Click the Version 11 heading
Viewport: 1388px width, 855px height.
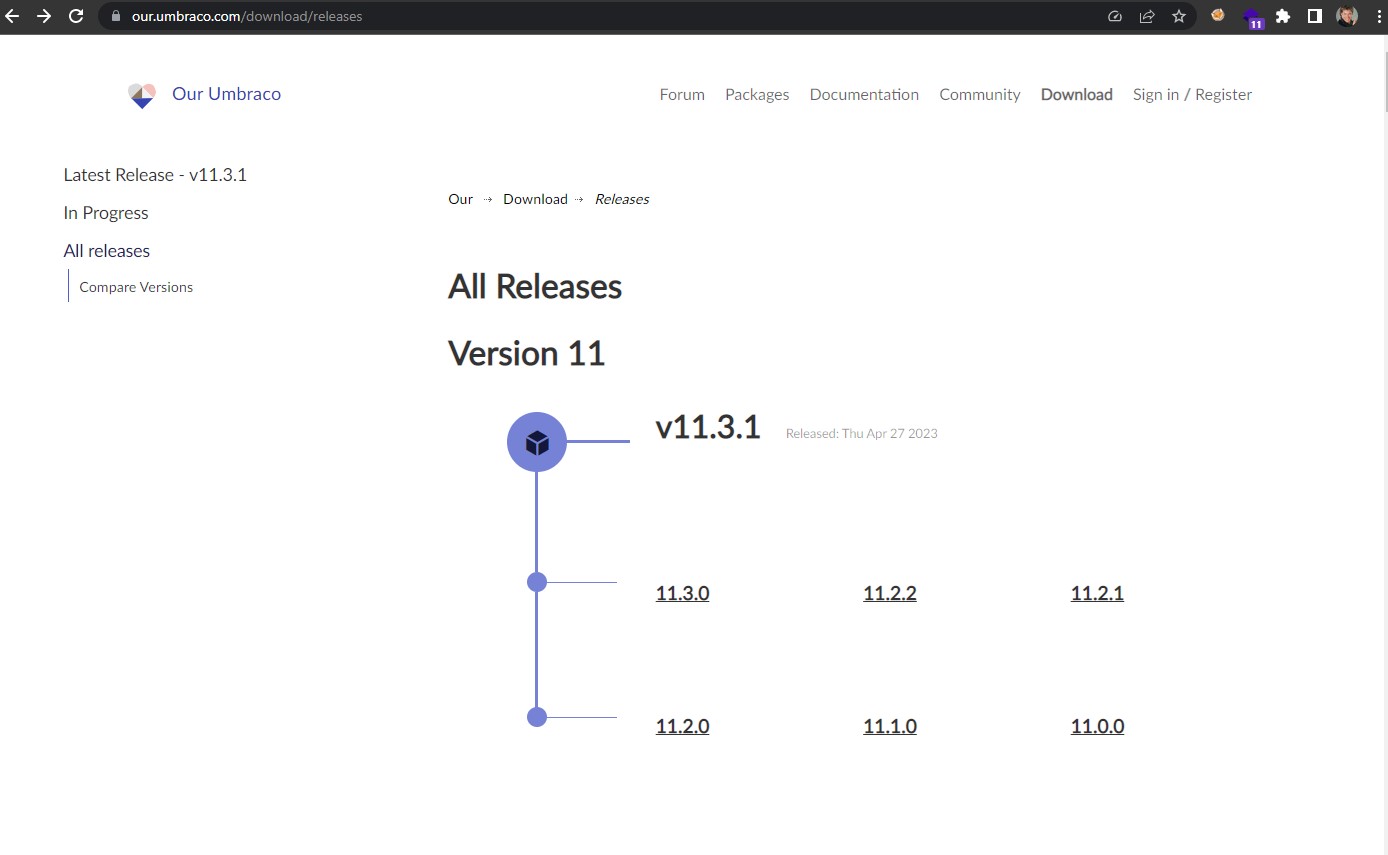pyautogui.click(x=527, y=353)
